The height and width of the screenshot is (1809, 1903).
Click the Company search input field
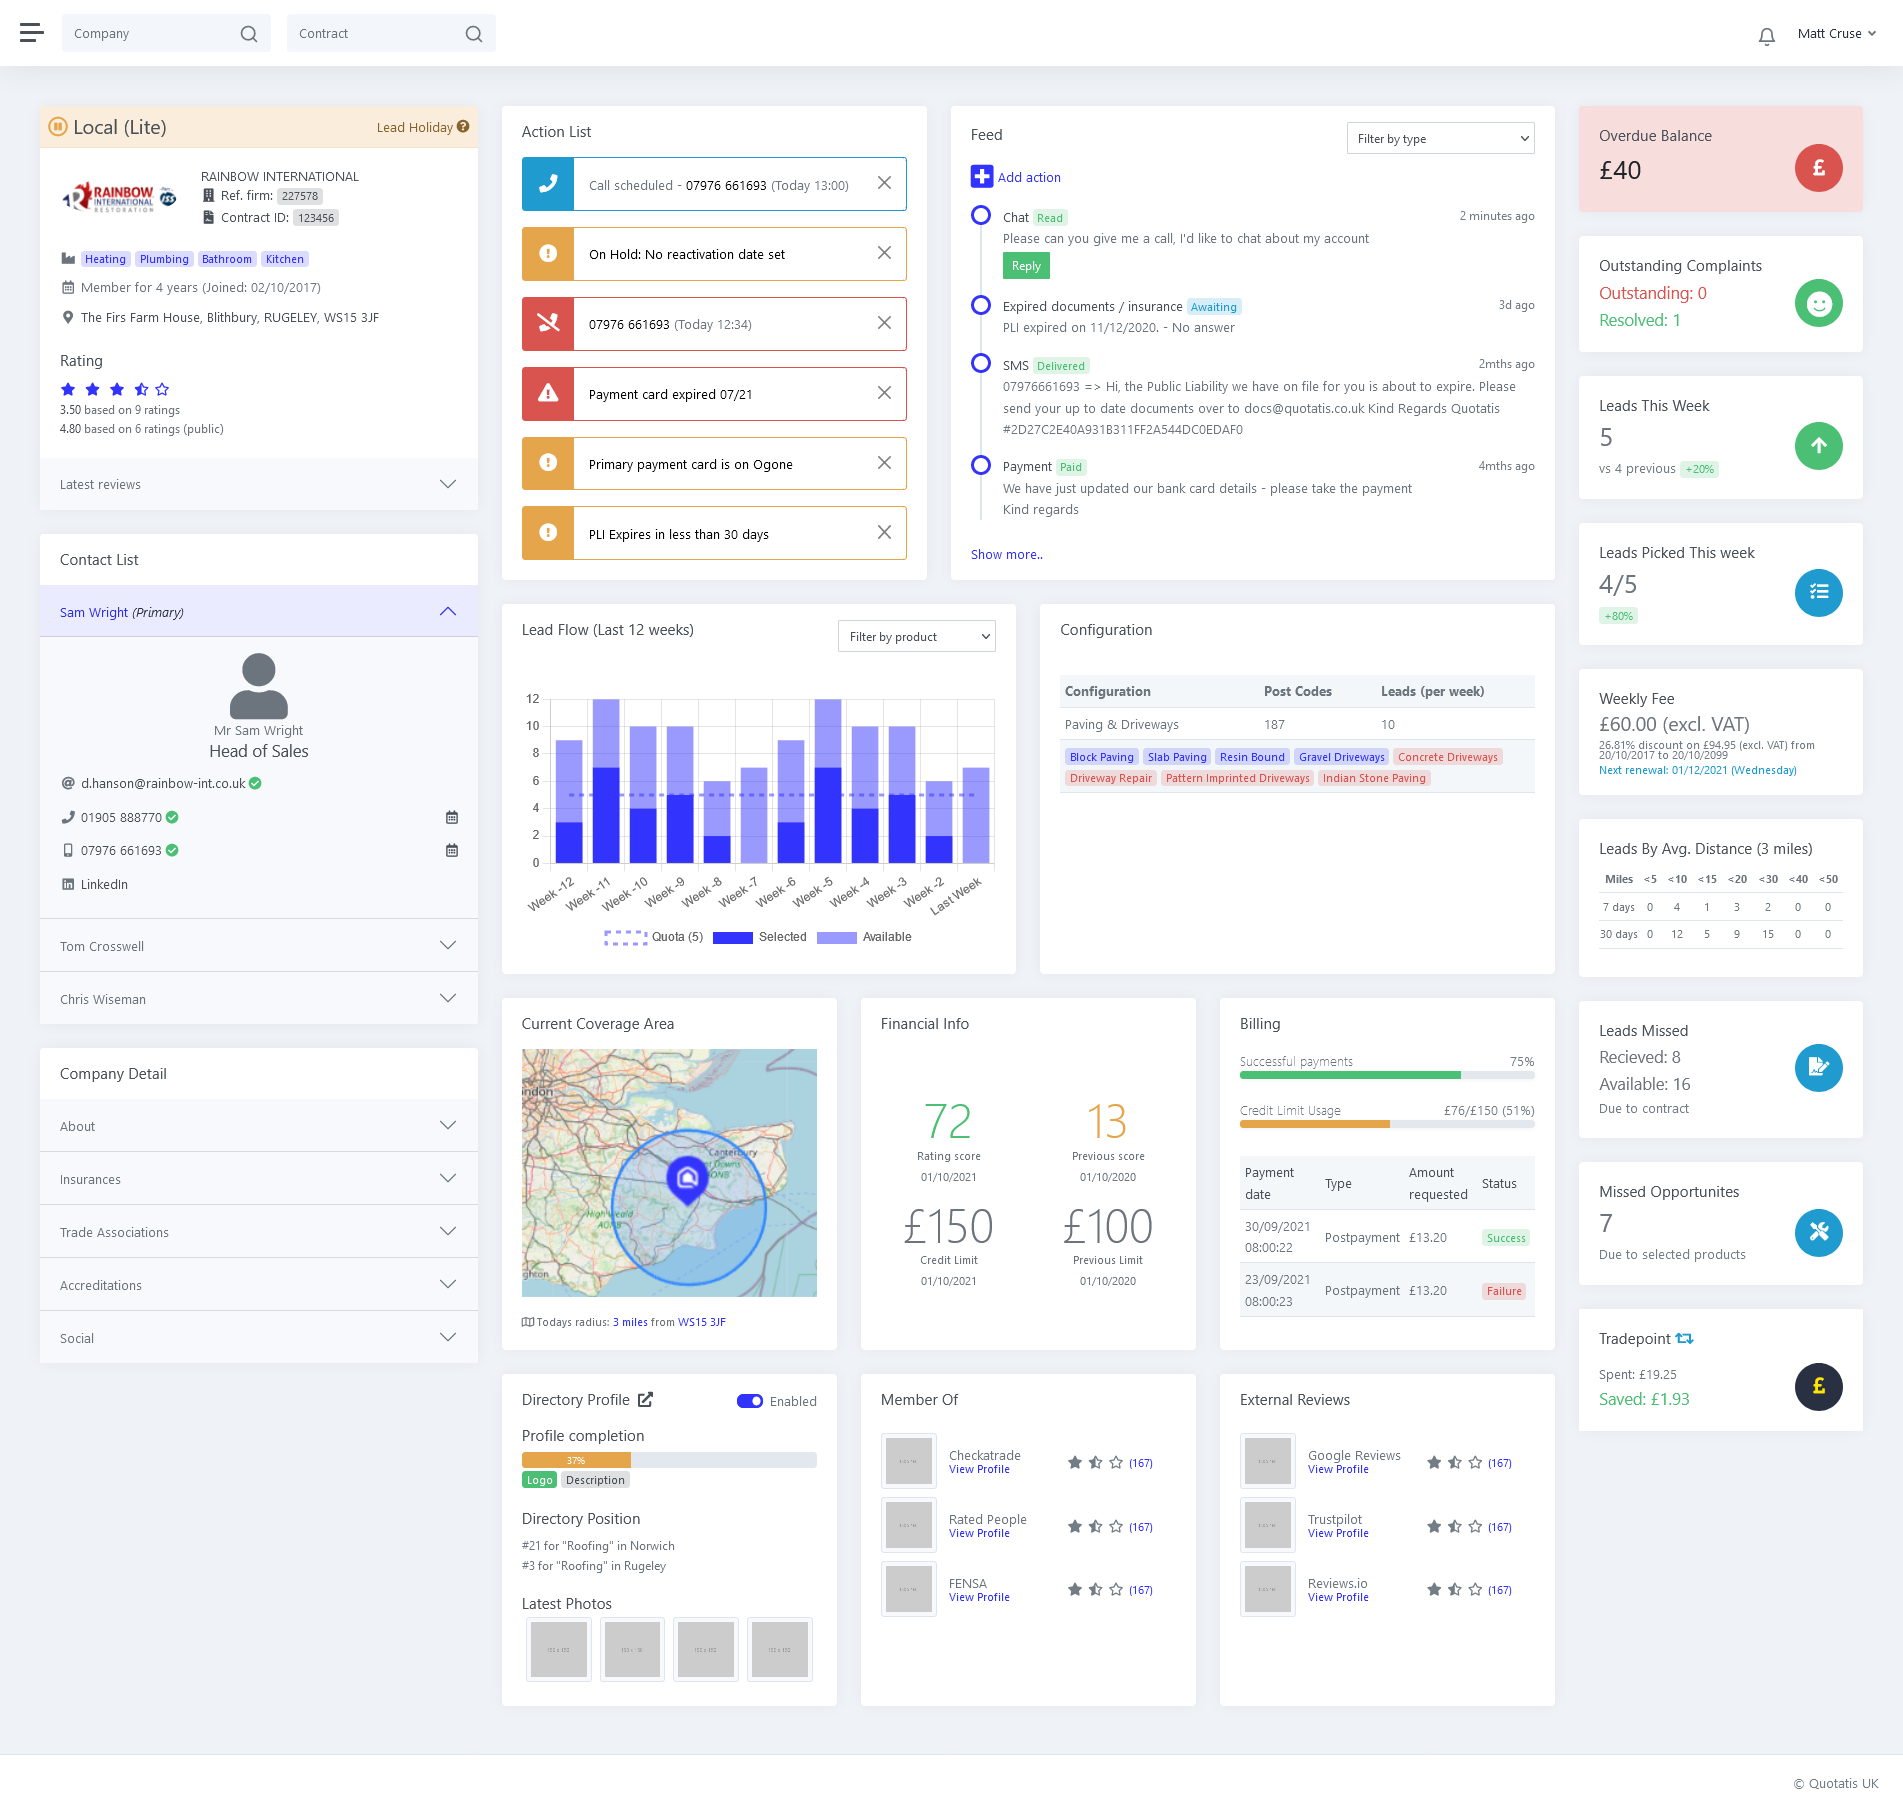pos(152,34)
